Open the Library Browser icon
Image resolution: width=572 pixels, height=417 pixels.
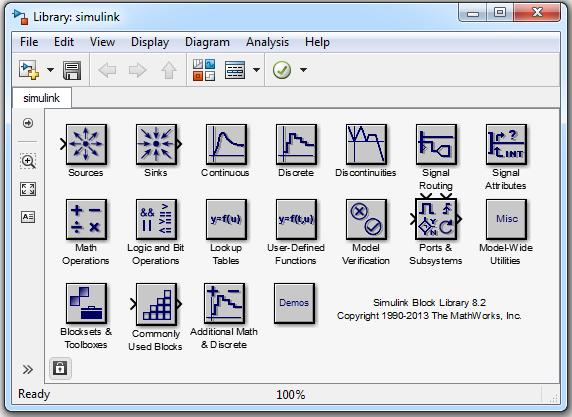204,70
